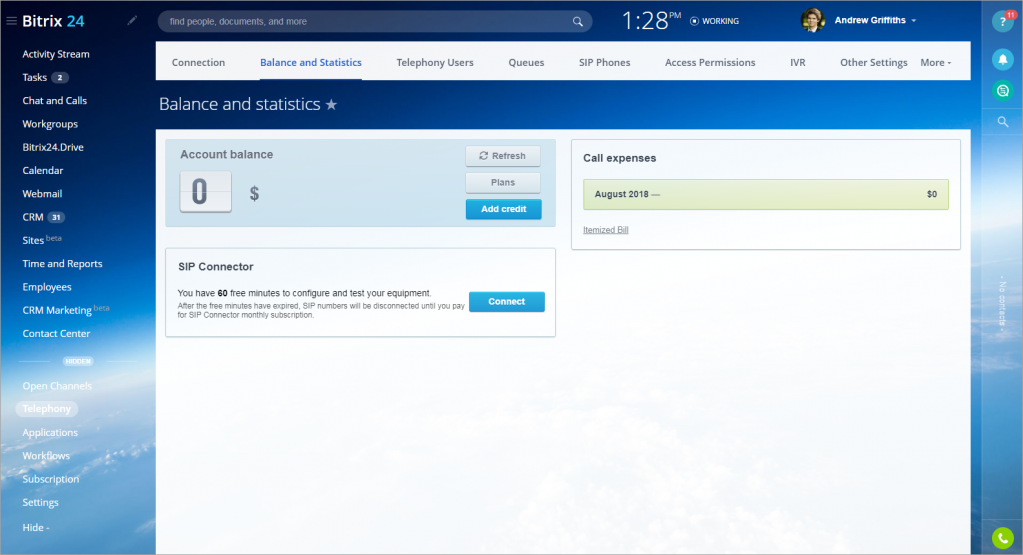
Task: Switch to the Connection tab
Action: pos(198,63)
